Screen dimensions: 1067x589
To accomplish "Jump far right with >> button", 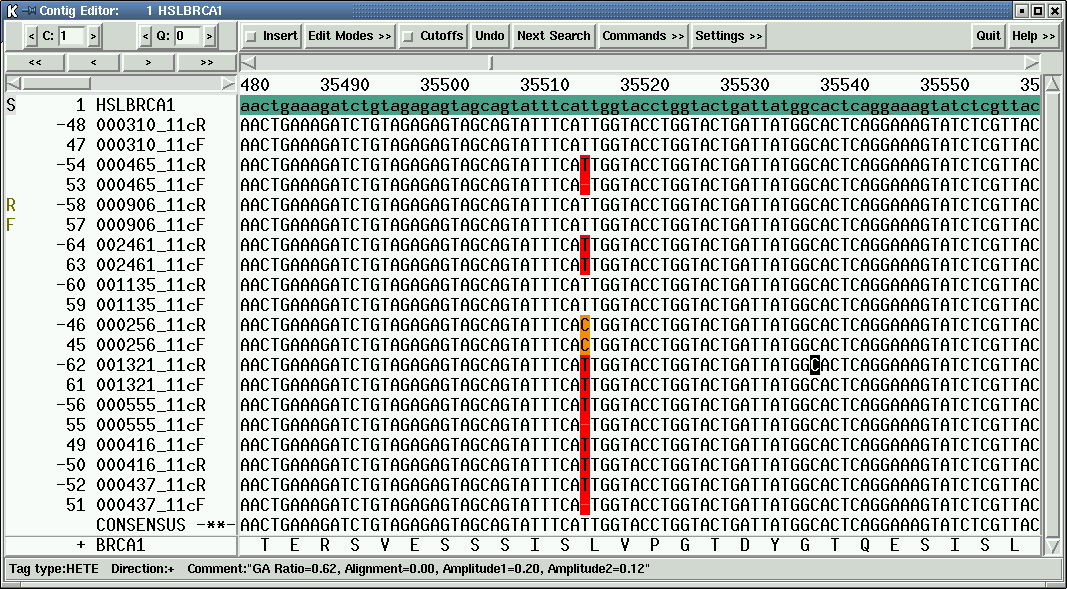I will tap(207, 63).
